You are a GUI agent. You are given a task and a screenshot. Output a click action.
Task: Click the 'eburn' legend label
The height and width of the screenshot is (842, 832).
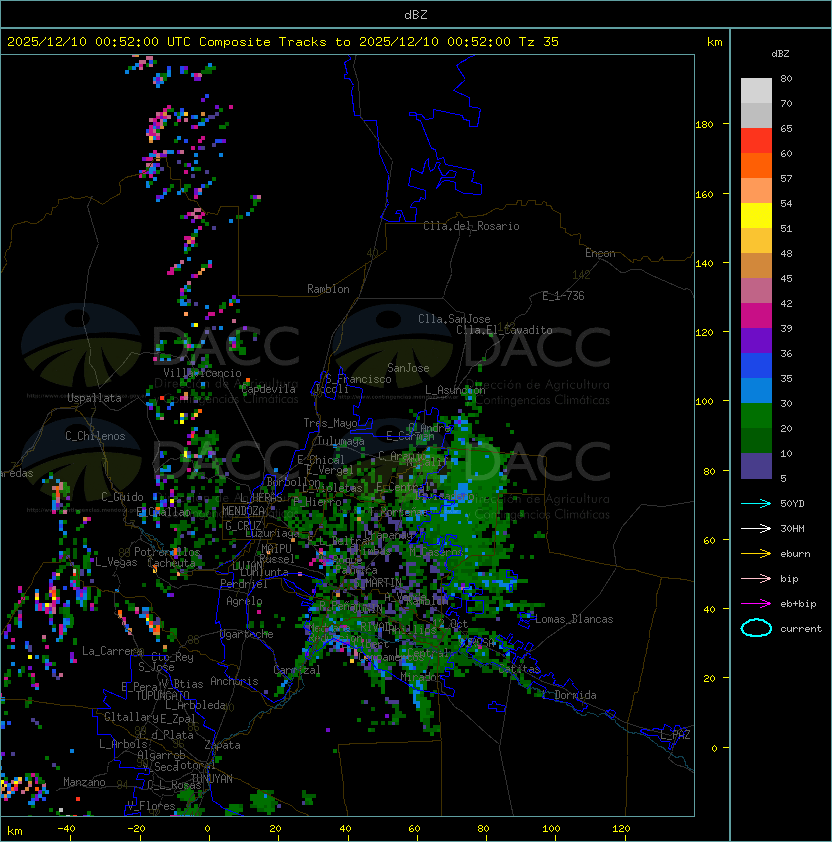[x=795, y=554]
